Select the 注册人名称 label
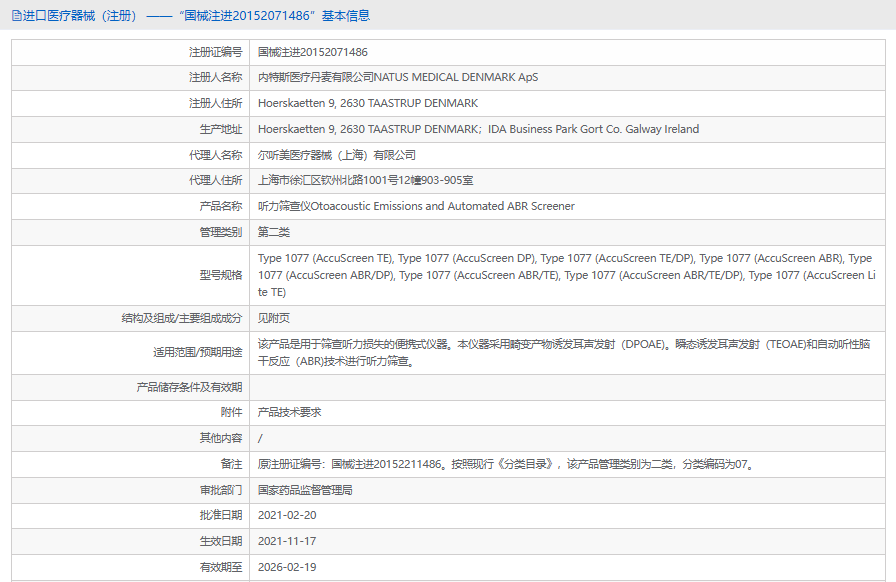The width and height of the screenshot is (896, 582). point(215,77)
